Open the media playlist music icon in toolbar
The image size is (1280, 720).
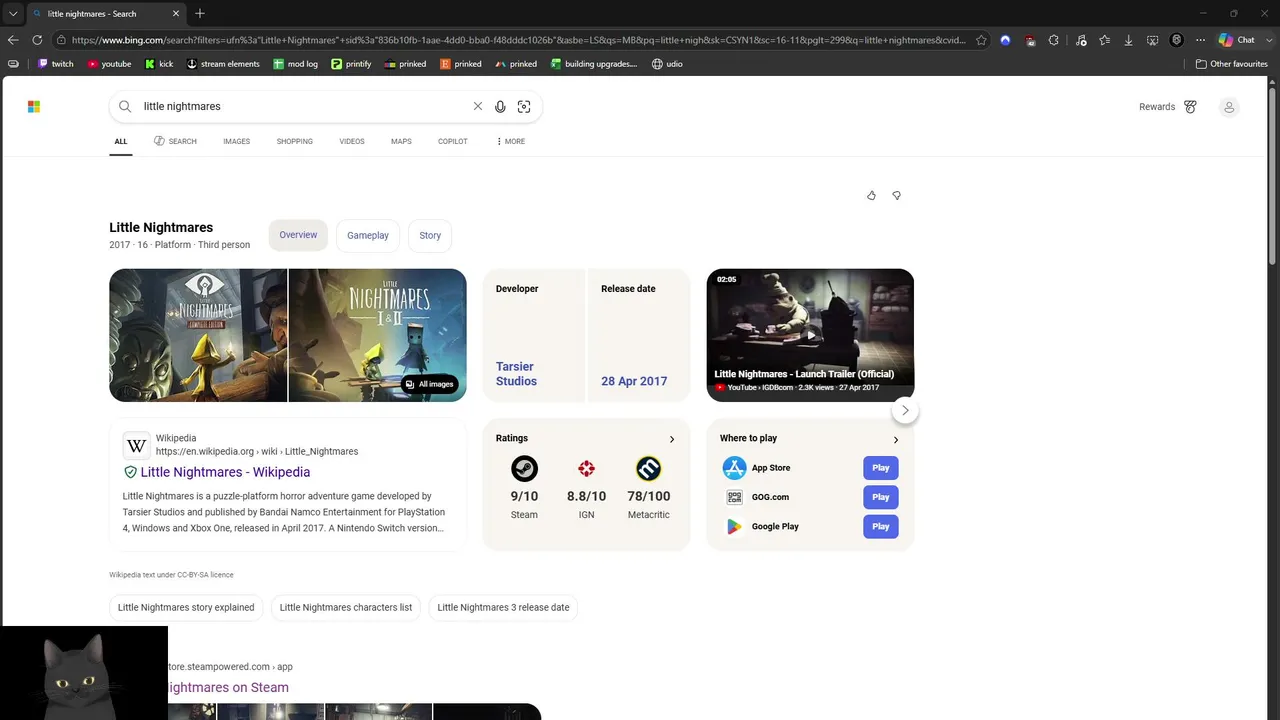pyautogui.click(x=1080, y=40)
